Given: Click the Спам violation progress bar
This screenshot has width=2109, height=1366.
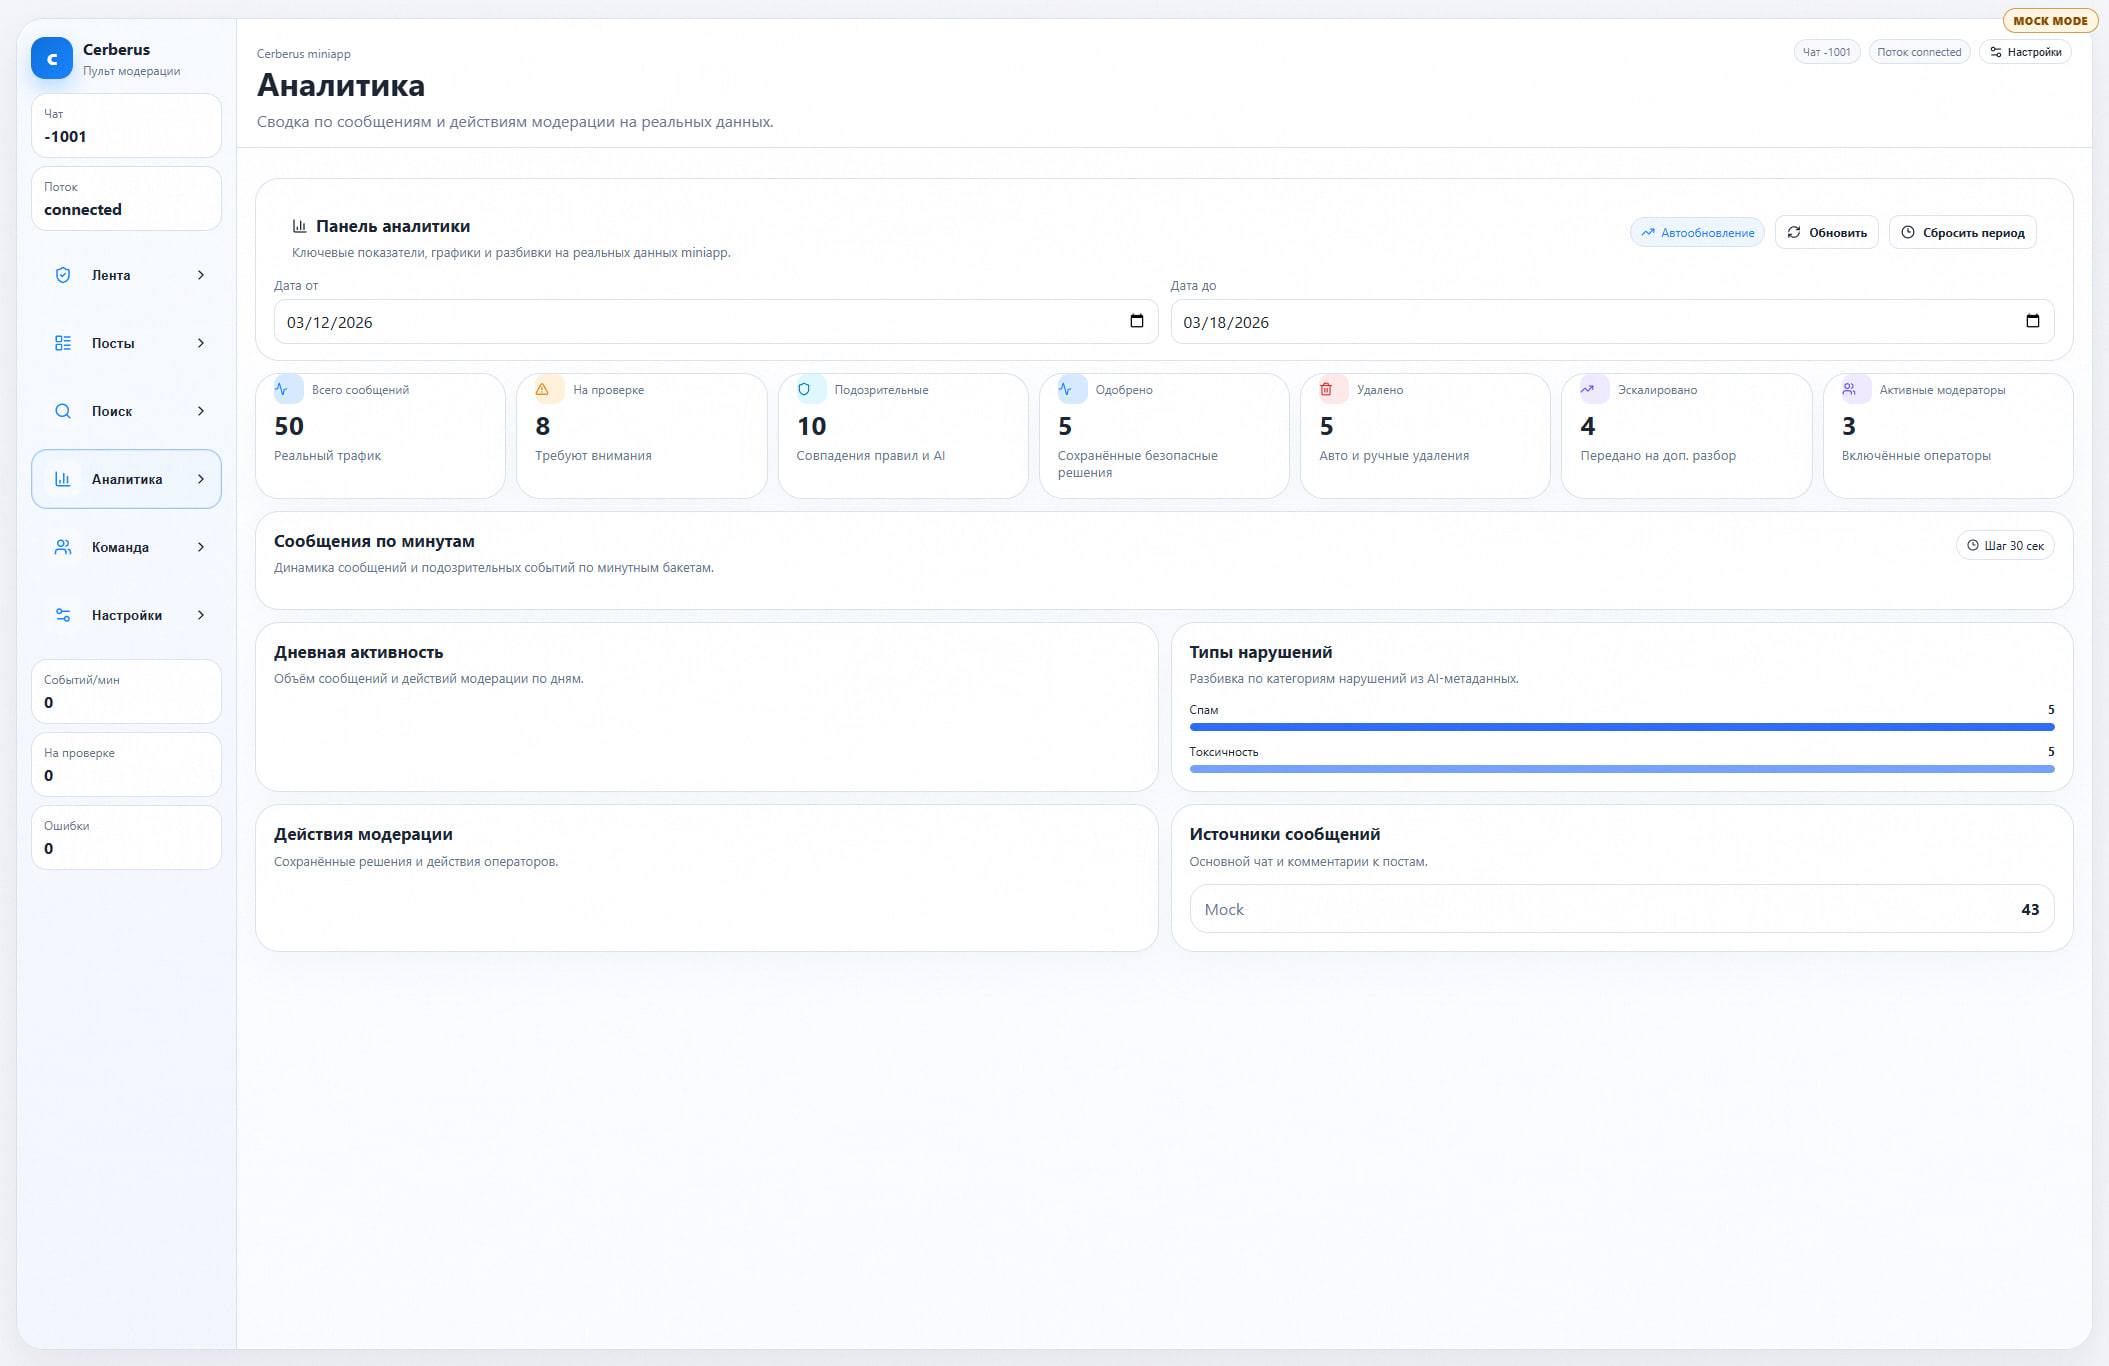Looking at the screenshot, I should pyautogui.click(x=1621, y=727).
